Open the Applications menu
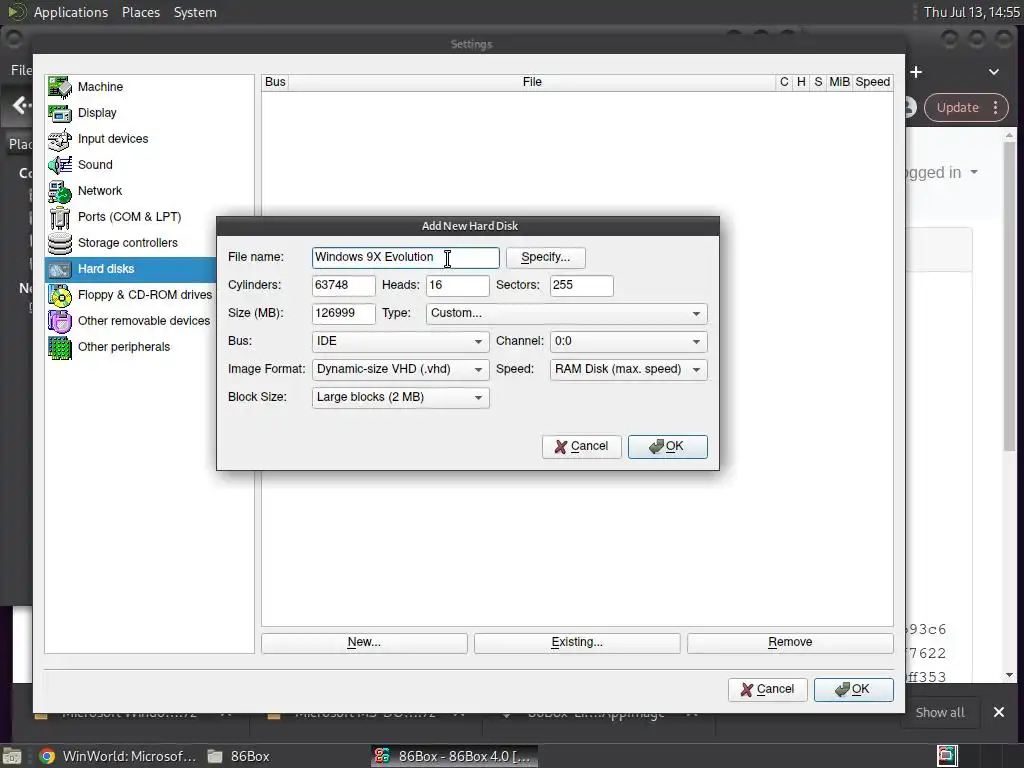This screenshot has width=1024, height=768. click(71, 12)
